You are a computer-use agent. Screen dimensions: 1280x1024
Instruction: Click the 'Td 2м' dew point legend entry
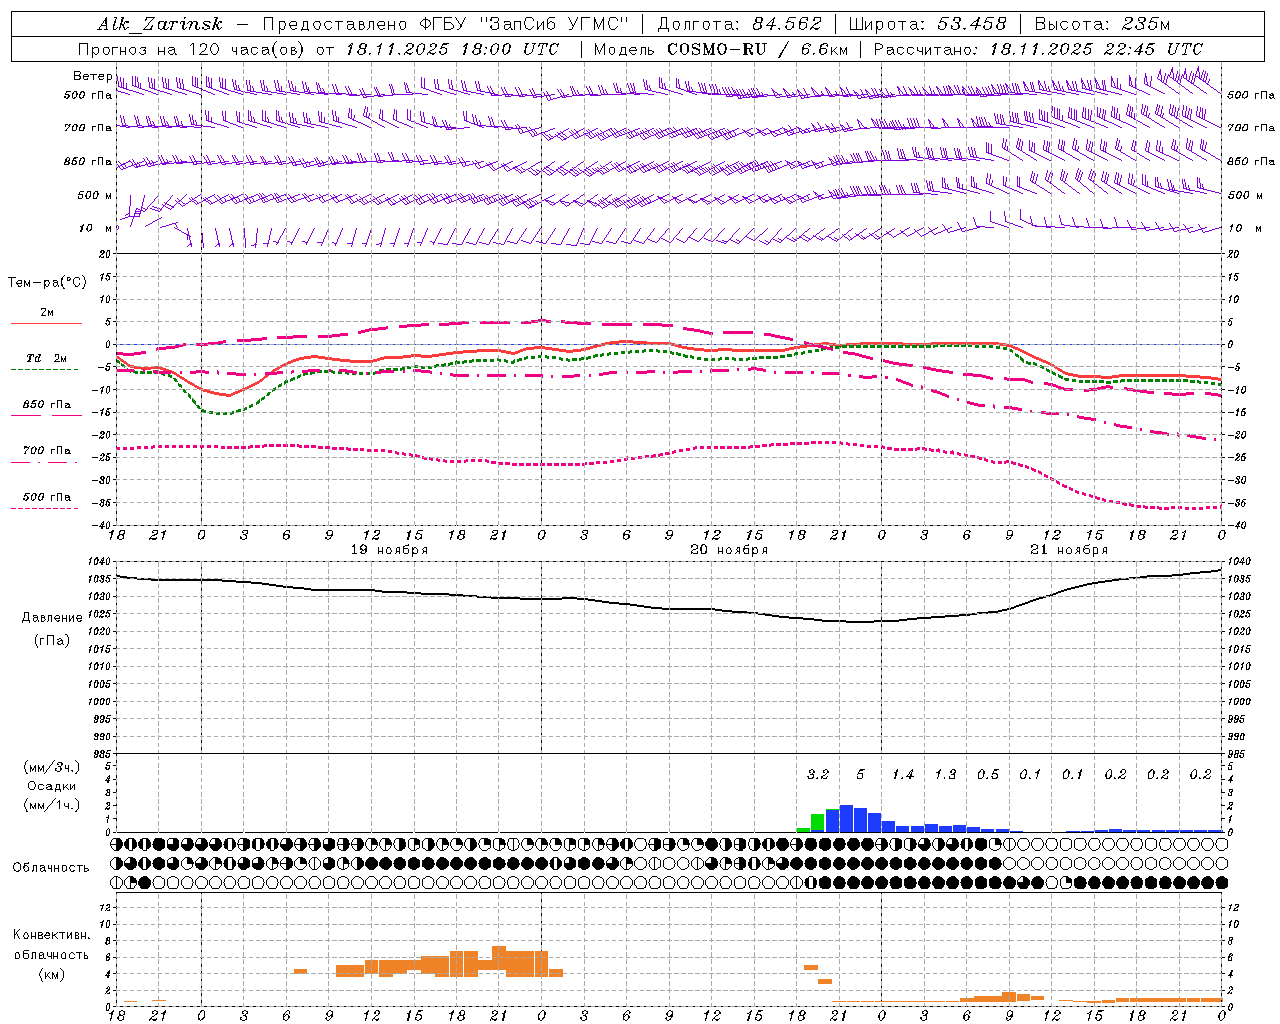[x=47, y=358]
